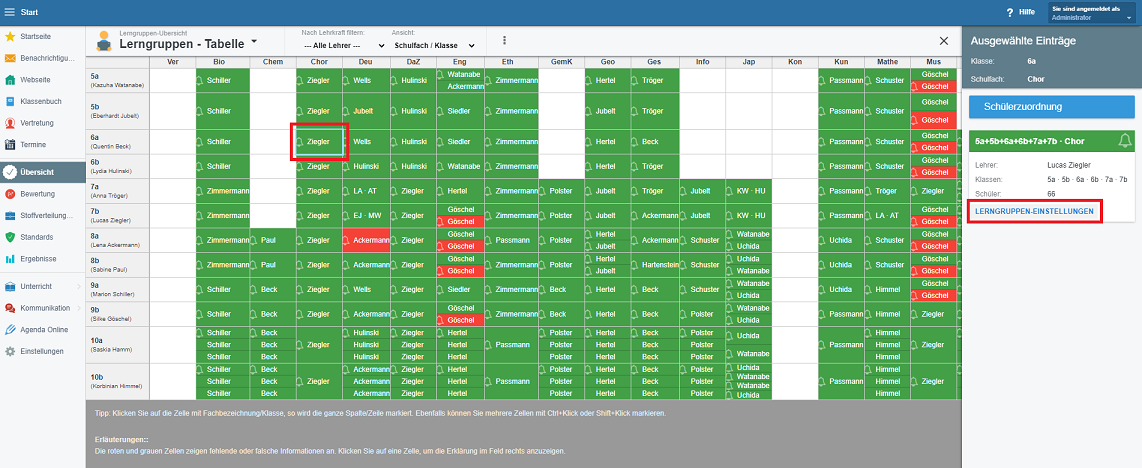
Task: Click the bell icon in the Chor group header
Action: coord(1124,141)
